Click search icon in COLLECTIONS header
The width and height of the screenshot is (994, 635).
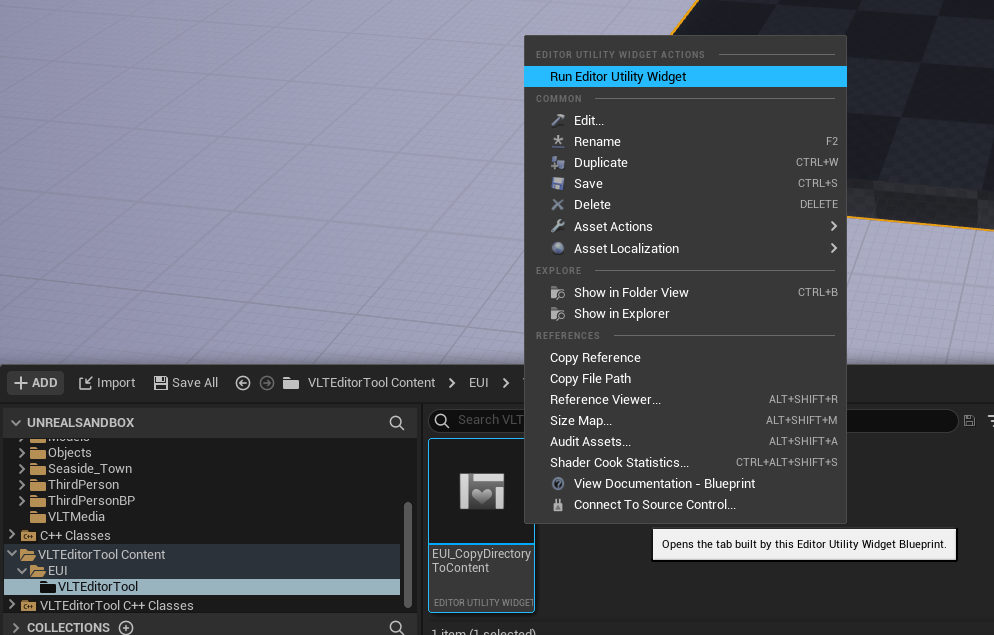tap(397, 627)
